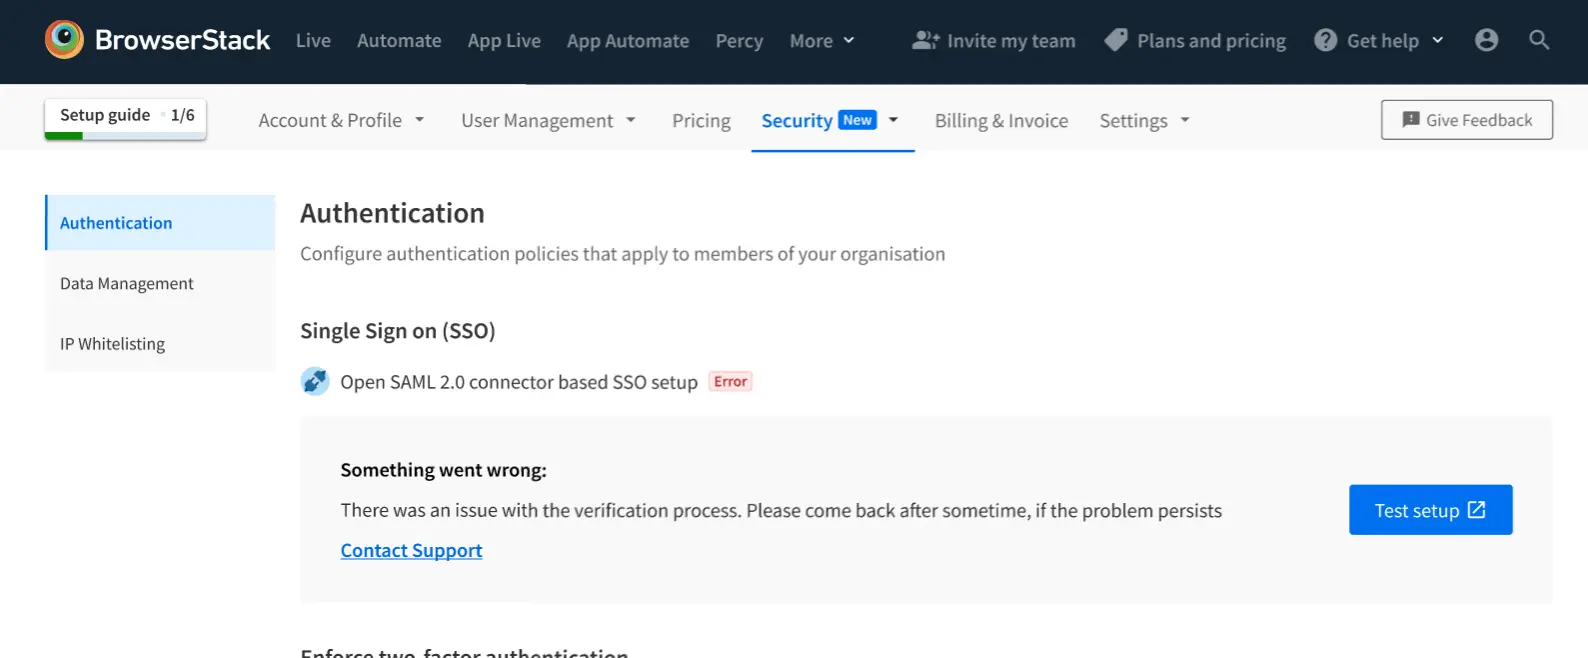Navigate to Percy

coord(739,41)
